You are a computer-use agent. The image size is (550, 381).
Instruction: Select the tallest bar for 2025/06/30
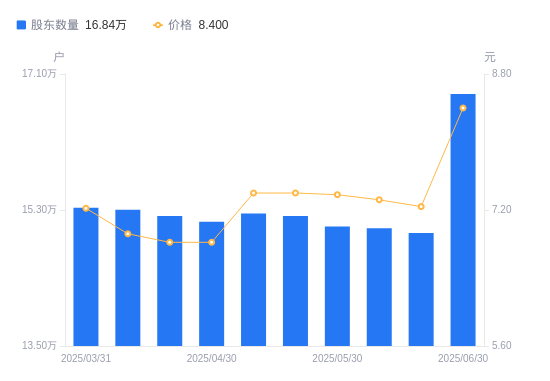[x=463, y=220]
